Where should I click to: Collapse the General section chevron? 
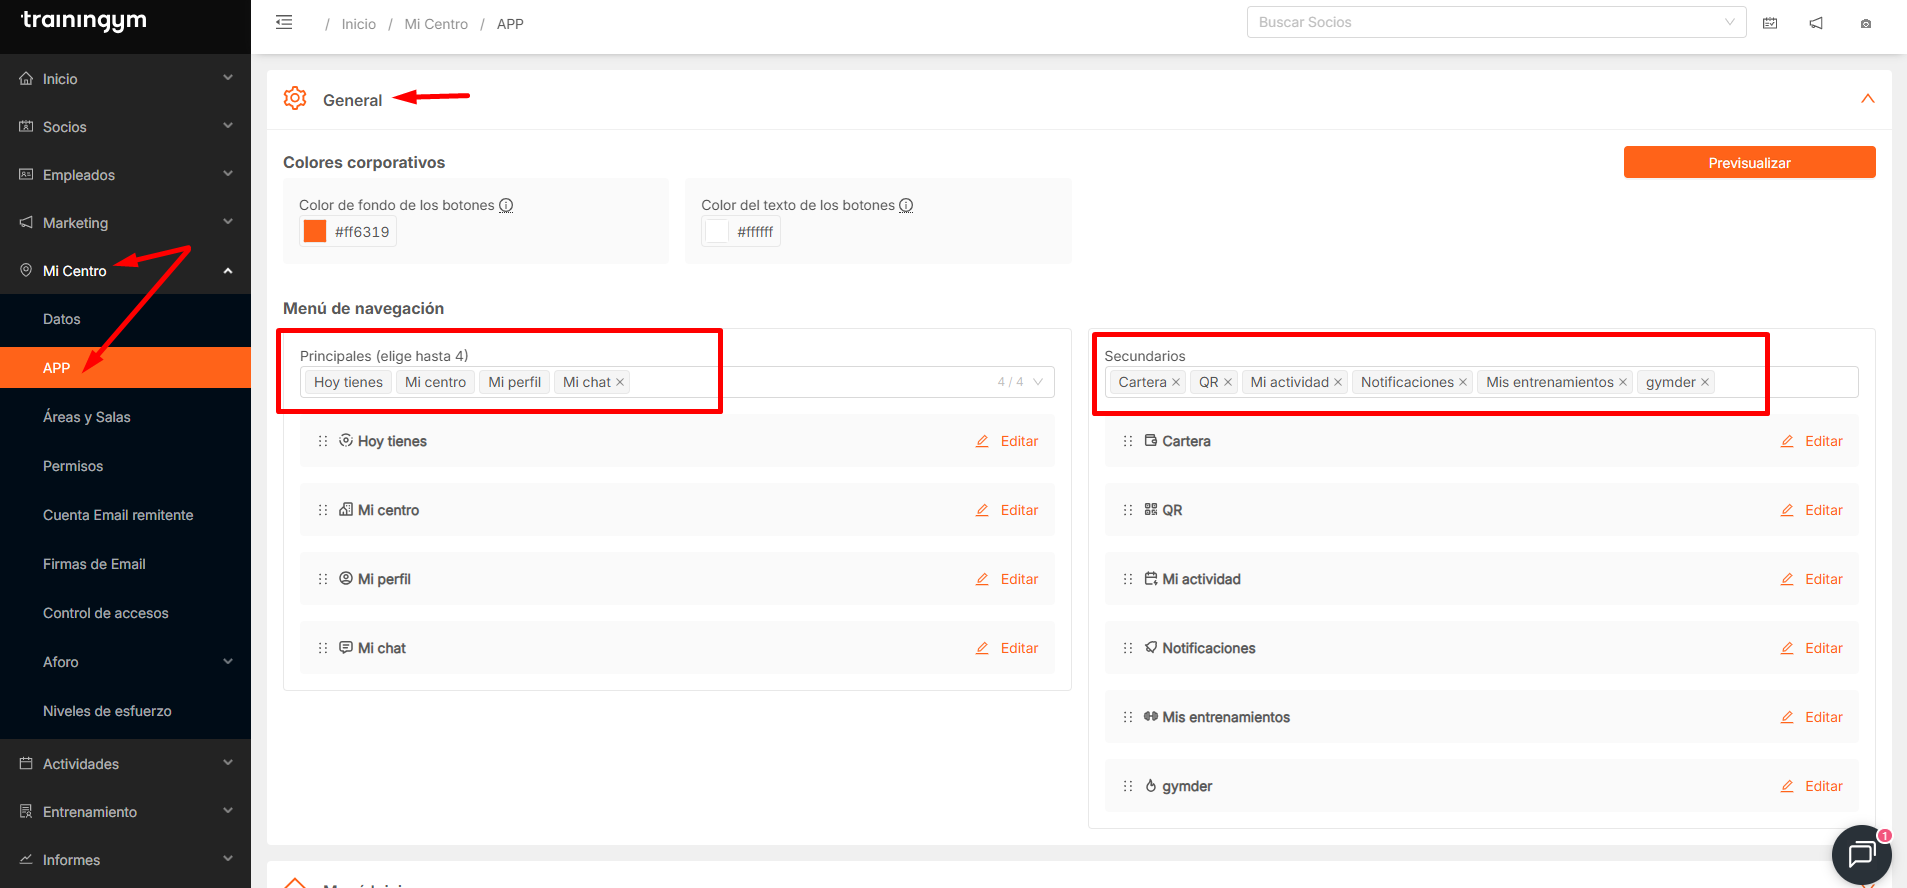pos(1867,99)
